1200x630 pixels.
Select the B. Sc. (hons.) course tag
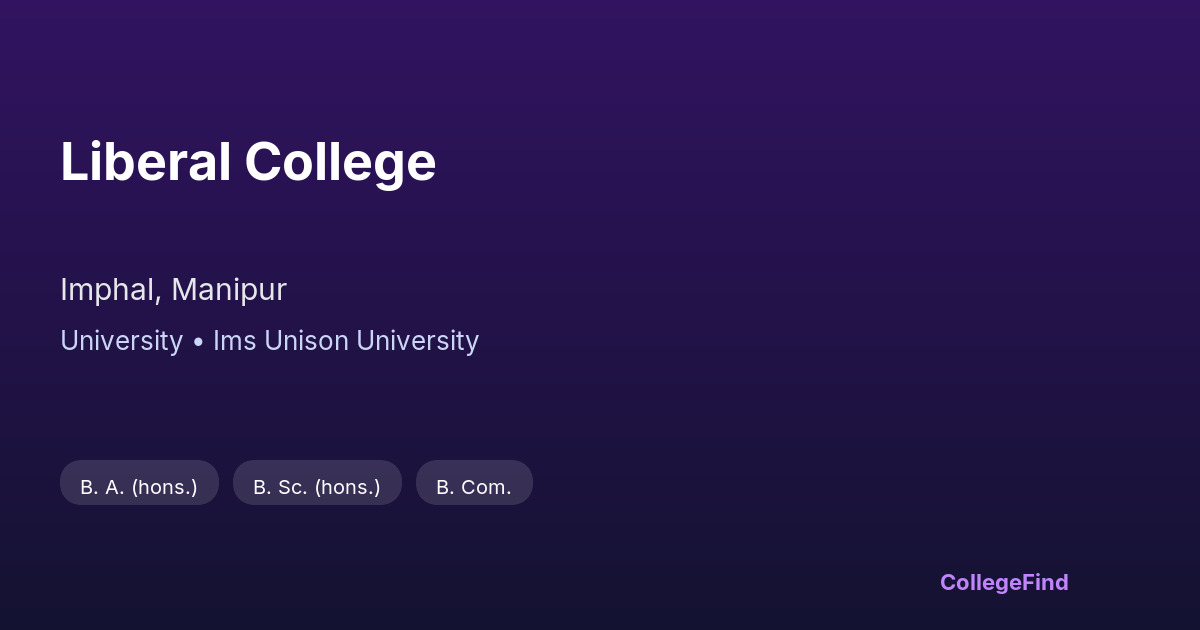pyautogui.click(x=317, y=487)
